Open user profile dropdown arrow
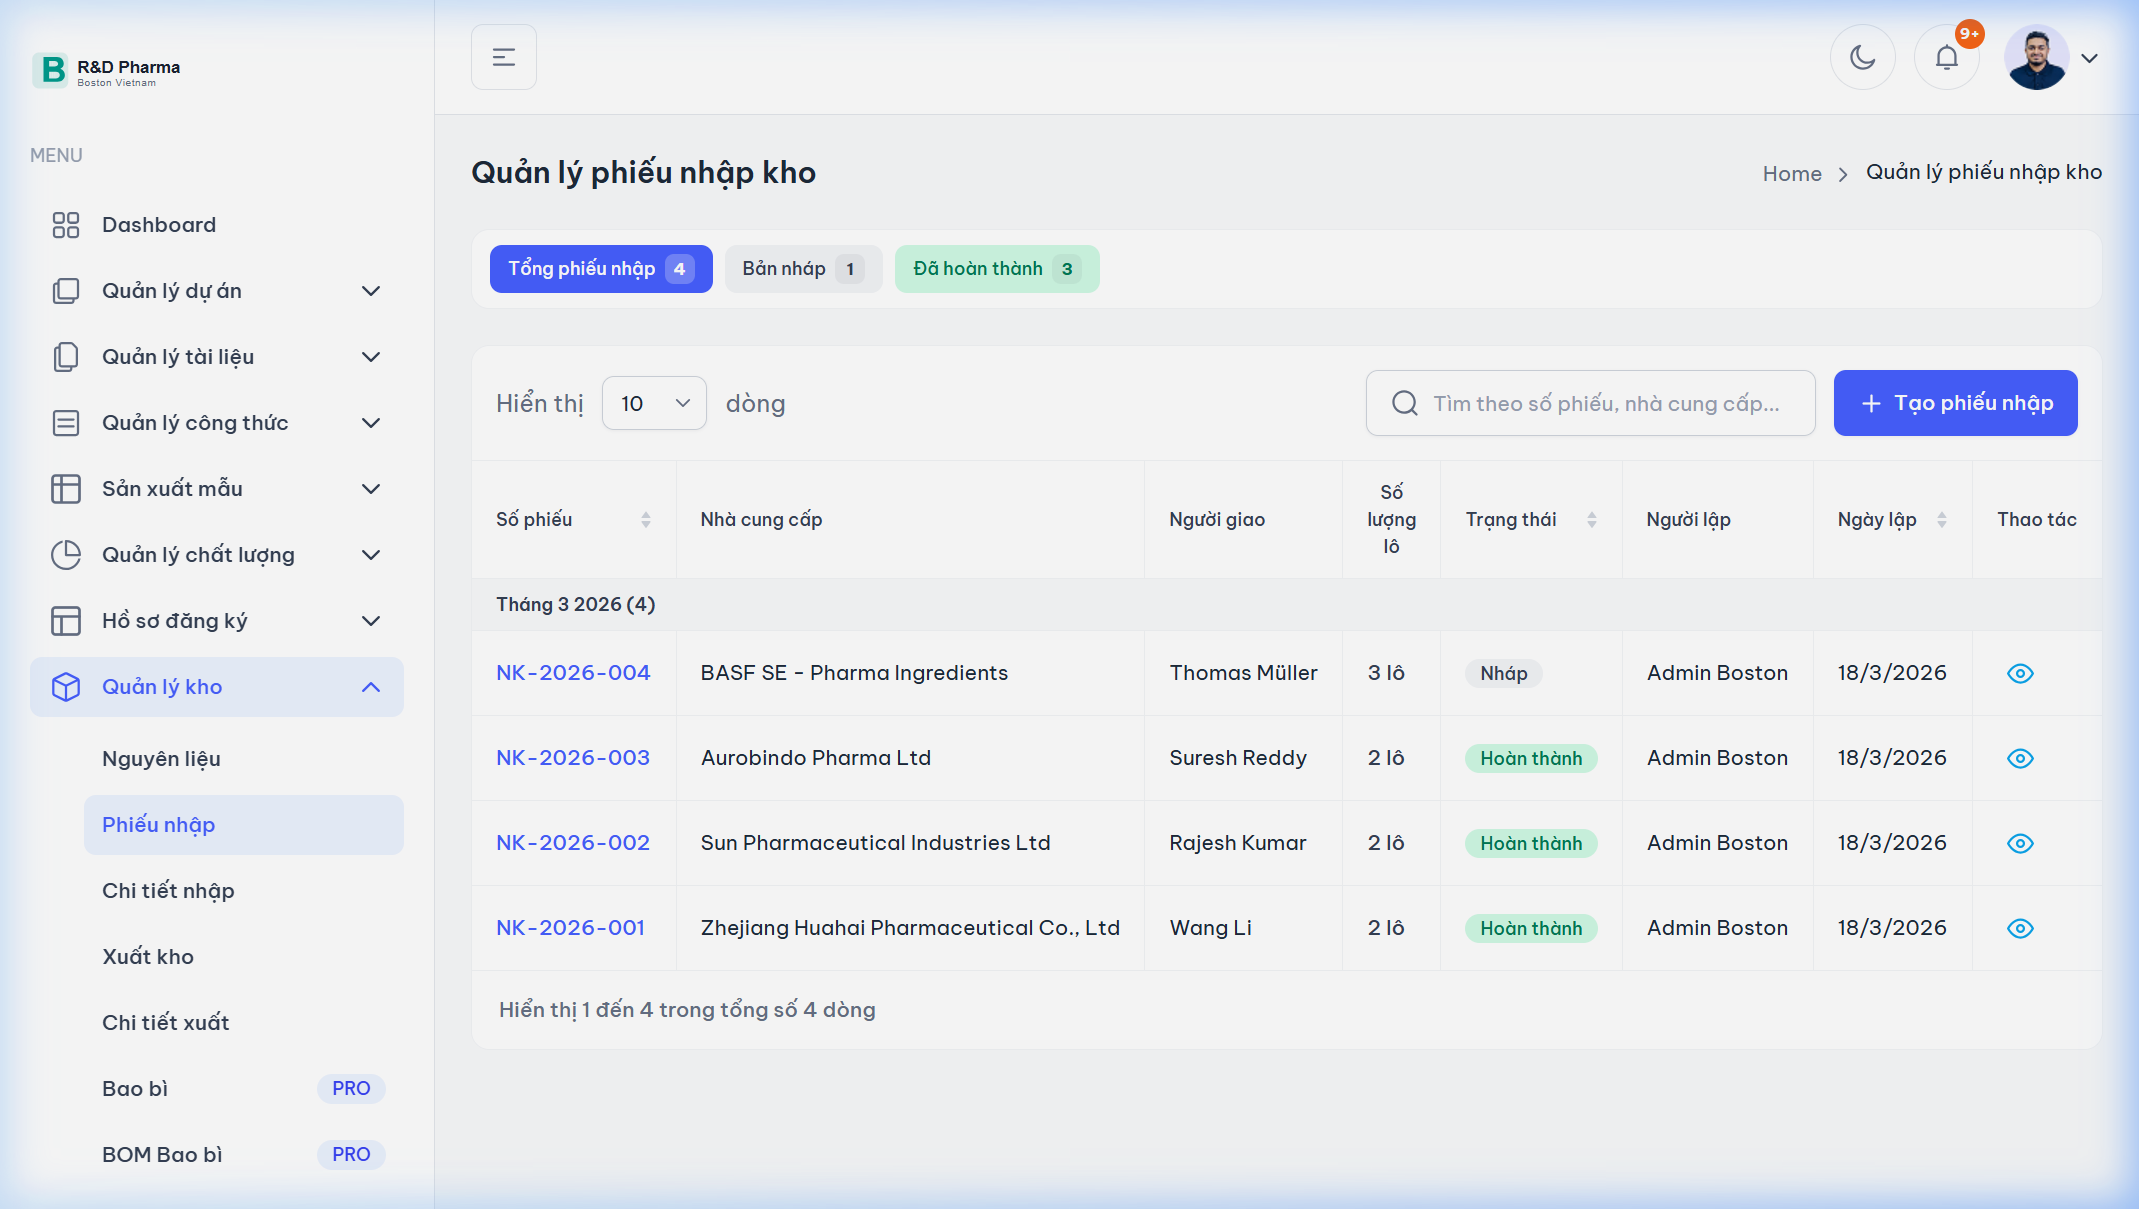Viewport: 2139px width, 1209px height. (2090, 58)
